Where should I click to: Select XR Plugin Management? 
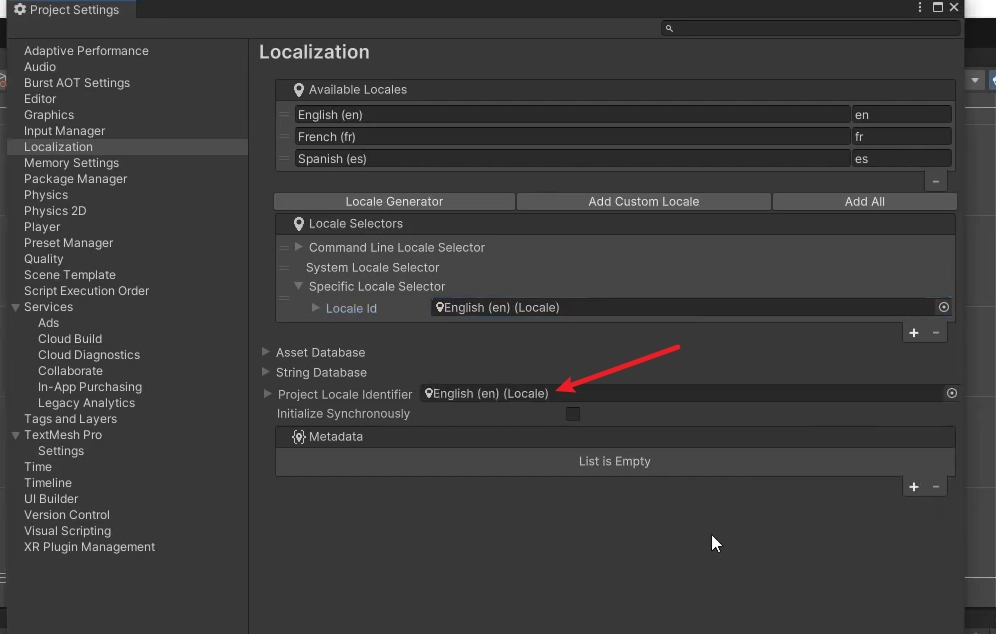coord(90,547)
